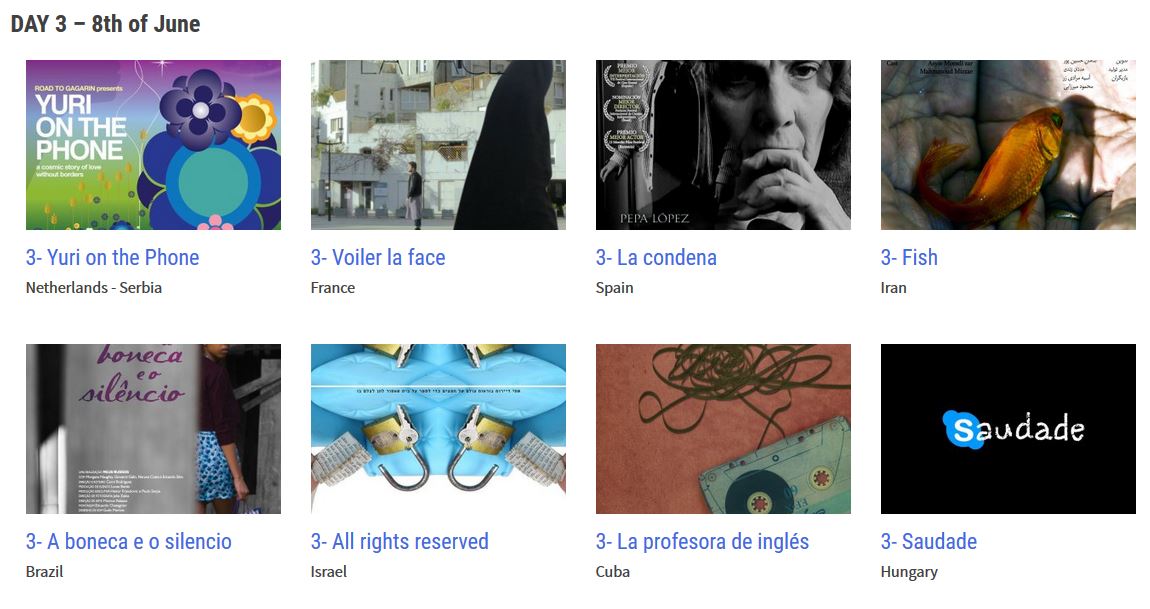Open the La condena black-and-white poster image
The height and width of the screenshot is (609, 1150).
(x=723, y=145)
